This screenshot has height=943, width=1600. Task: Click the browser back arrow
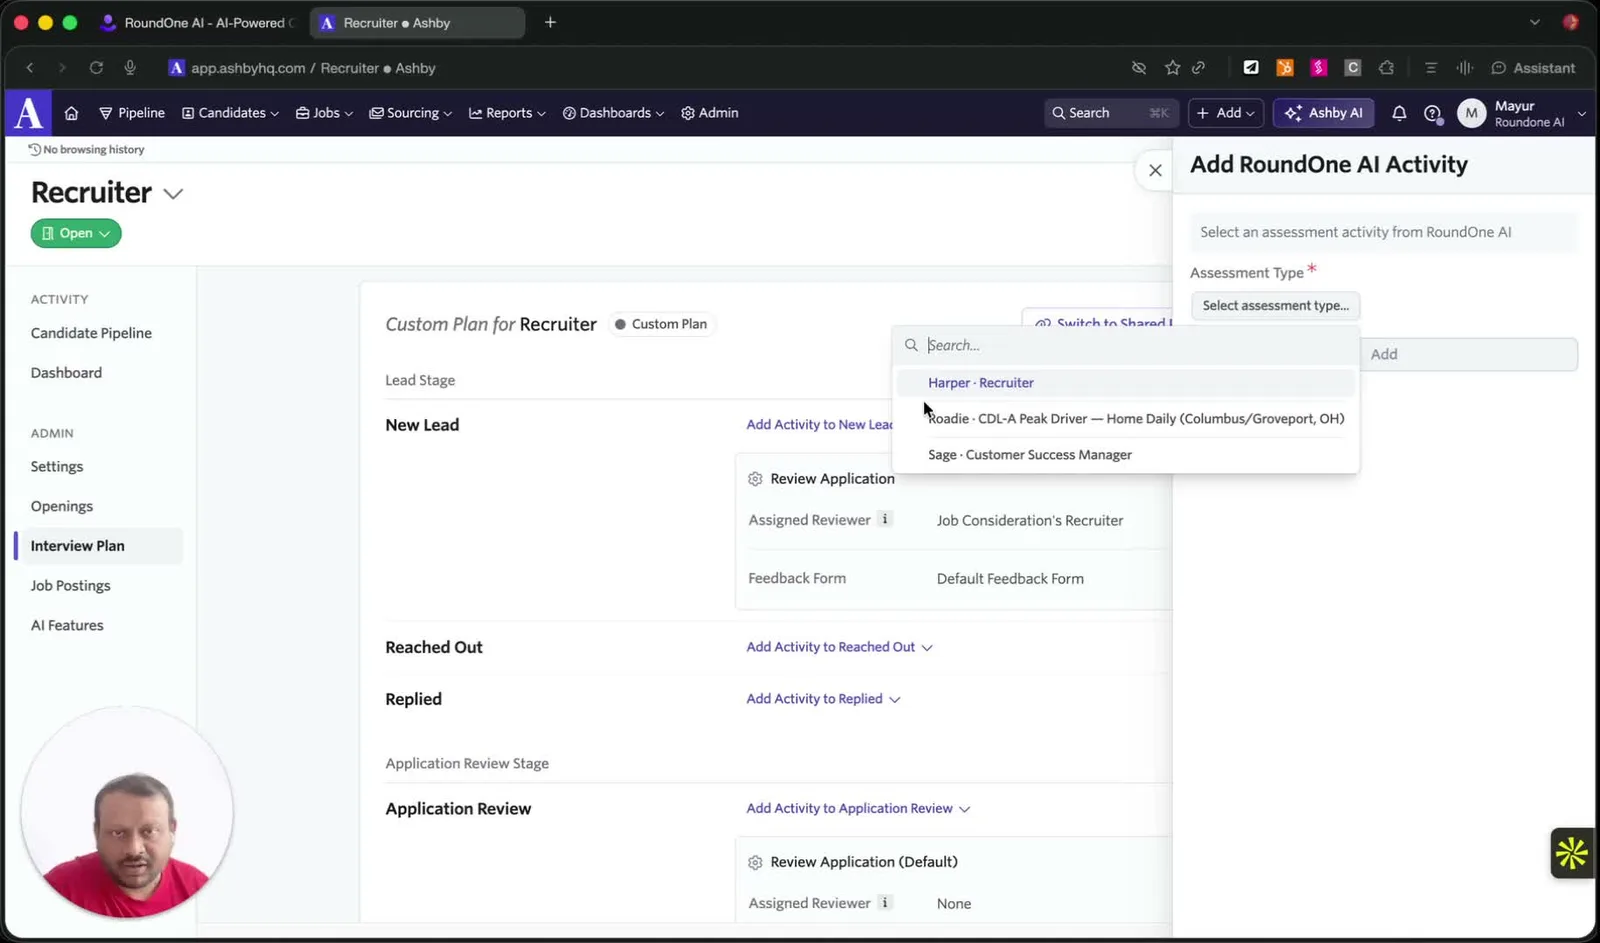tap(30, 68)
